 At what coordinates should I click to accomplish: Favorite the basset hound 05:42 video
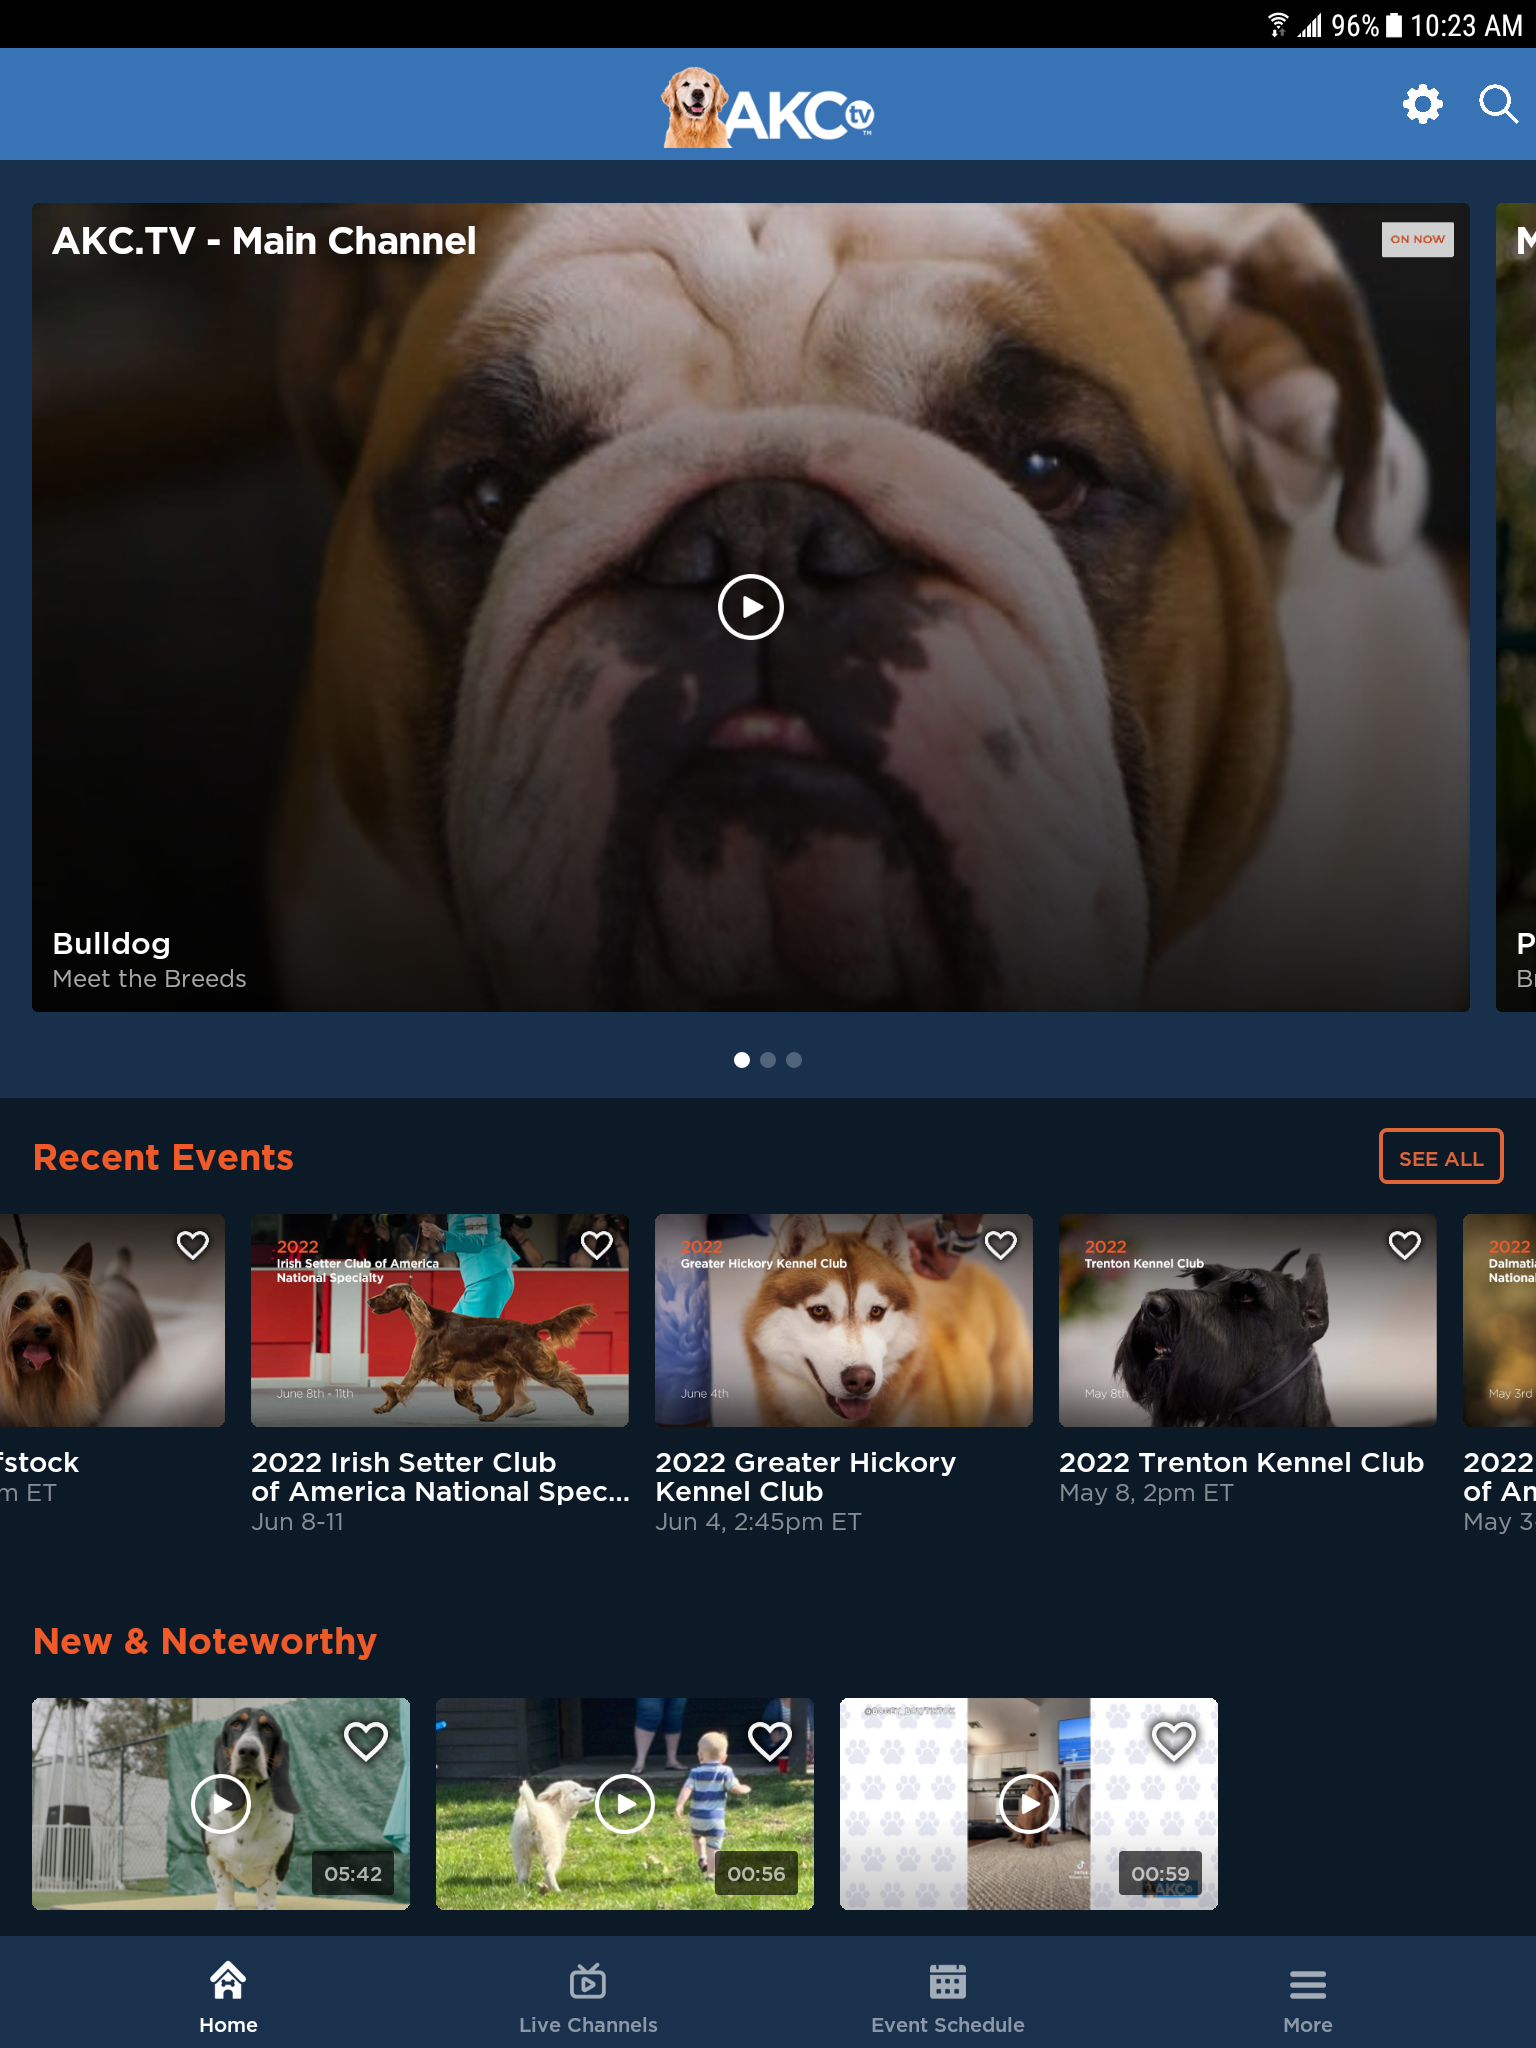366,1741
